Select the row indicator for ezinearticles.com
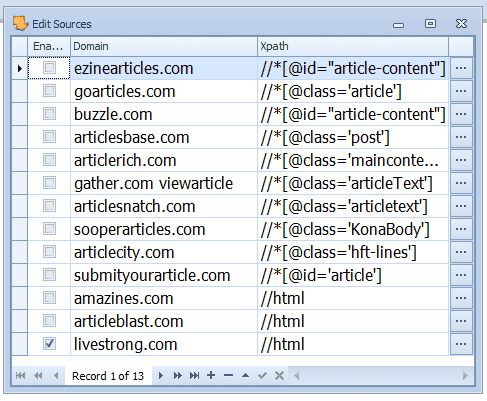Screen dimensions: 487x401 [x=19, y=68]
